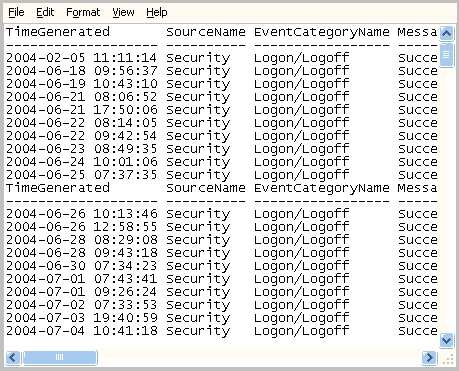459x371 pixels.
Task: Click Logon/Logoff in the 2004-07-04 row
Action: pyautogui.click(x=301, y=332)
